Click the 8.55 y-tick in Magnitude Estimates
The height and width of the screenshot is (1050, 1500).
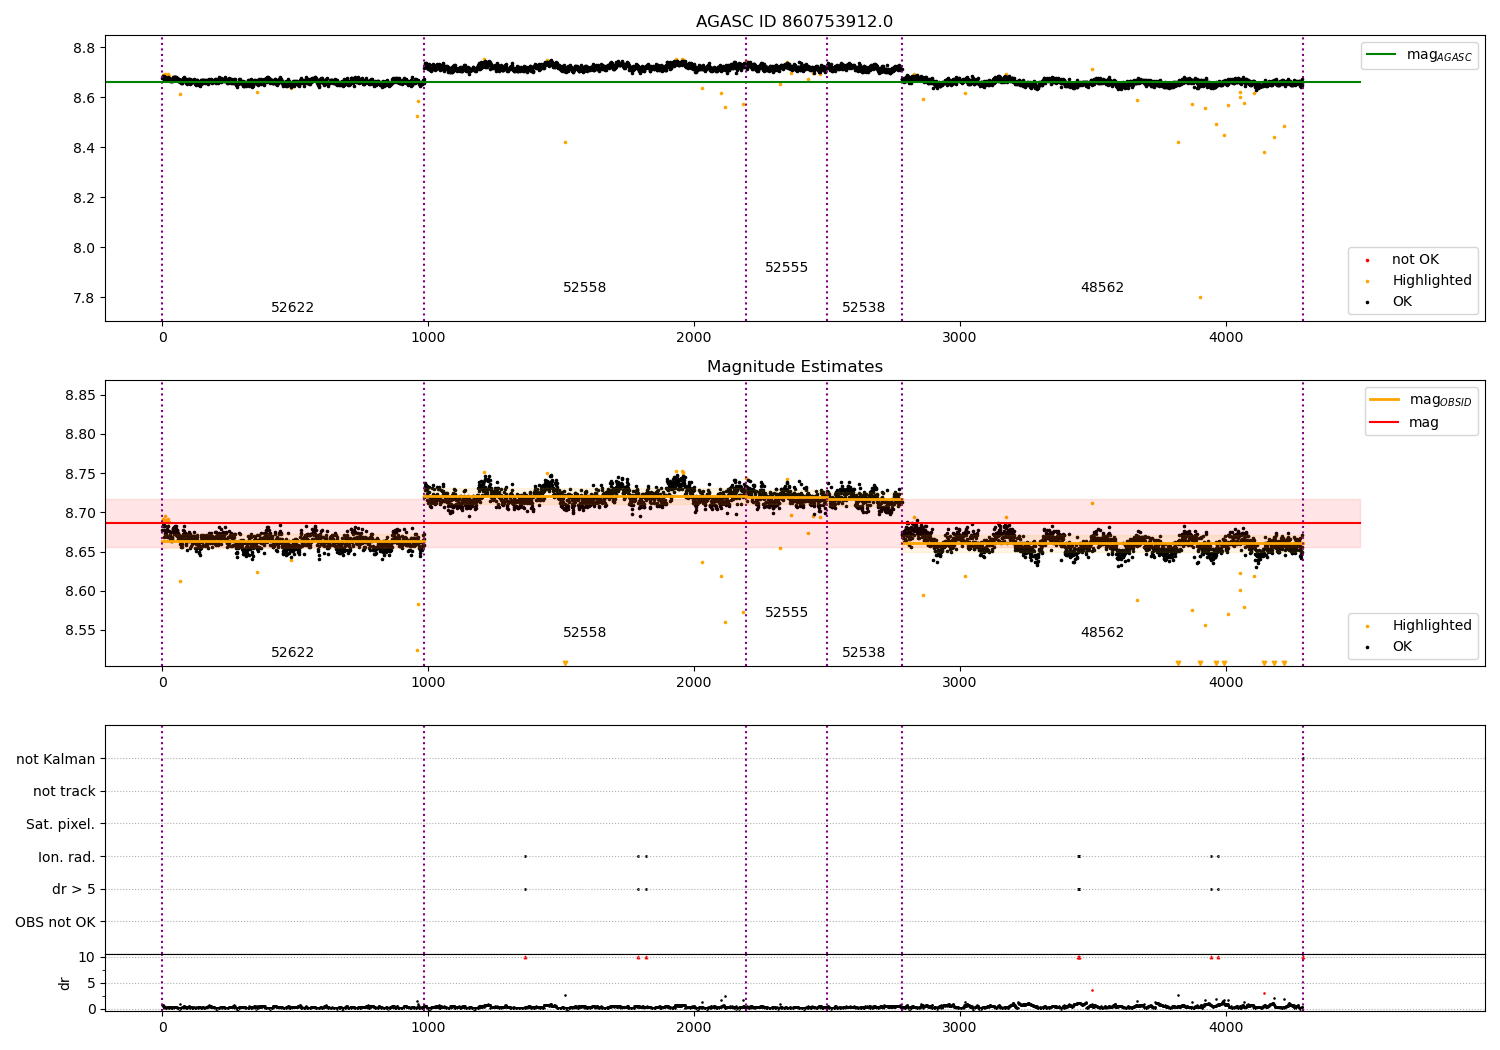pyautogui.click(x=80, y=631)
